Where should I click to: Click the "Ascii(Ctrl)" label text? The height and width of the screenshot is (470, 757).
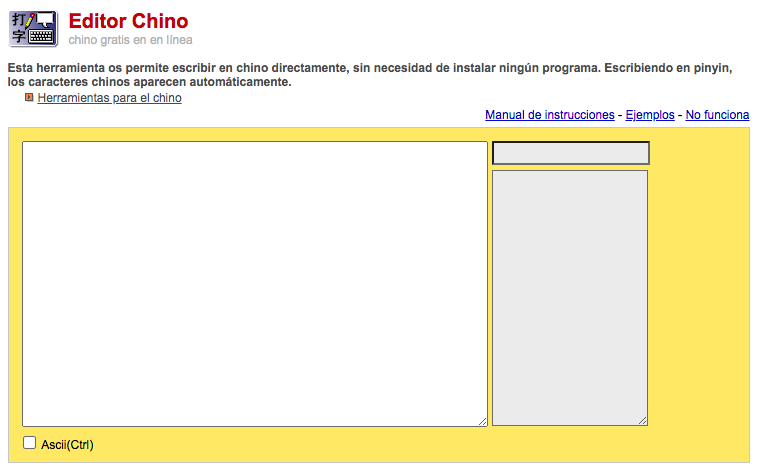[67, 444]
